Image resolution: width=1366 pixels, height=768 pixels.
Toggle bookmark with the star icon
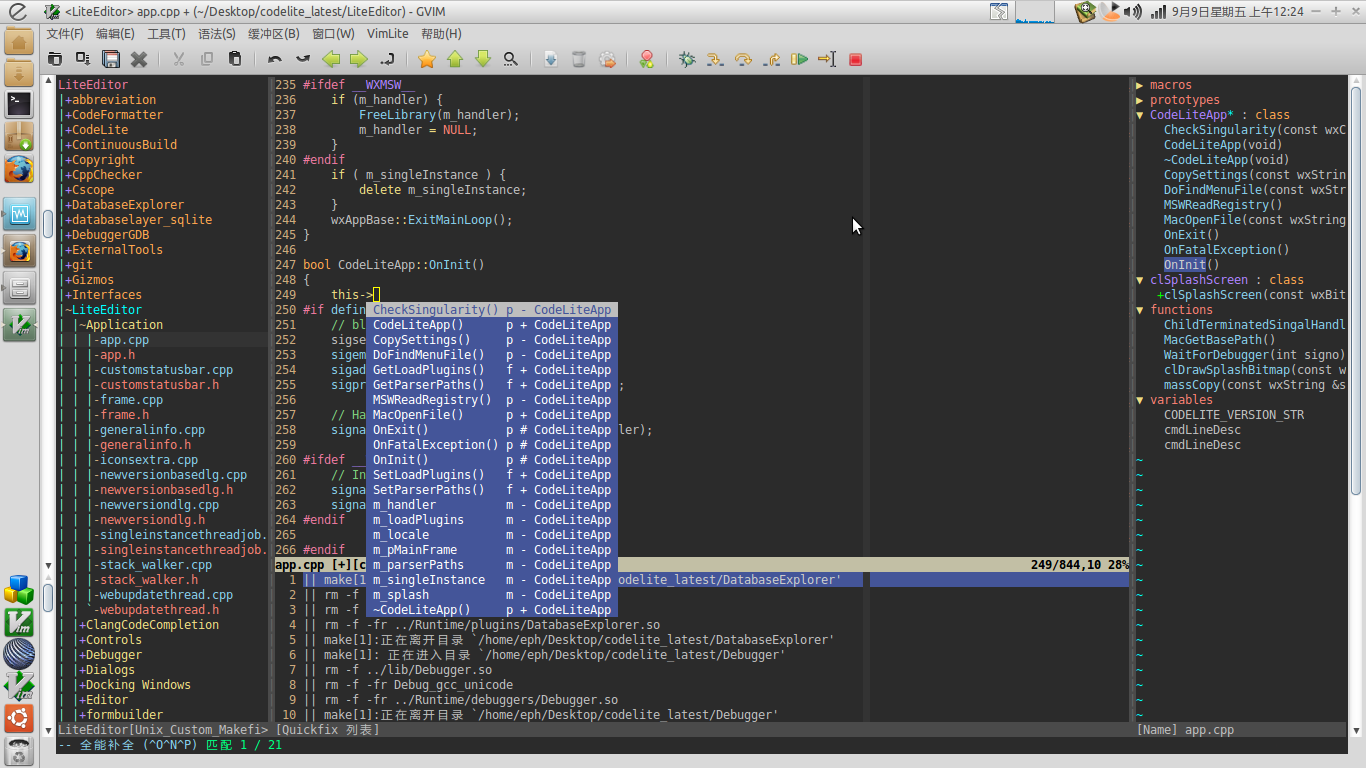[x=427, y=59]
